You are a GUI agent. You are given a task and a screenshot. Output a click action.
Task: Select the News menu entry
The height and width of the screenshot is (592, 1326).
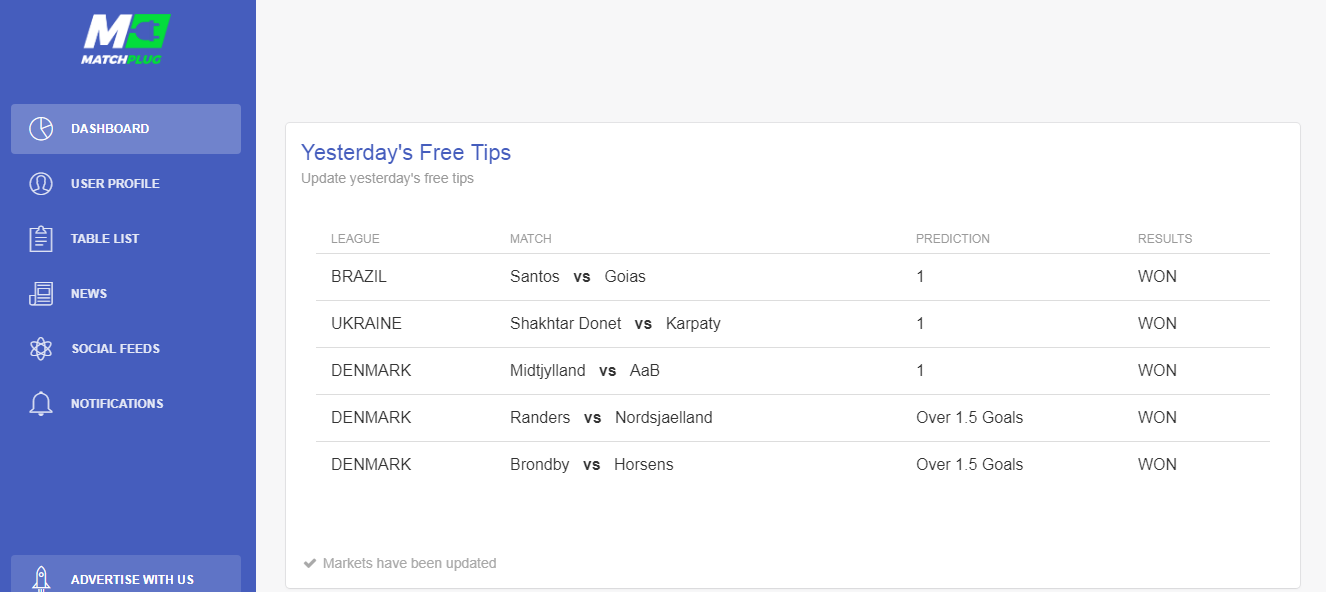(x=126, y=294)
